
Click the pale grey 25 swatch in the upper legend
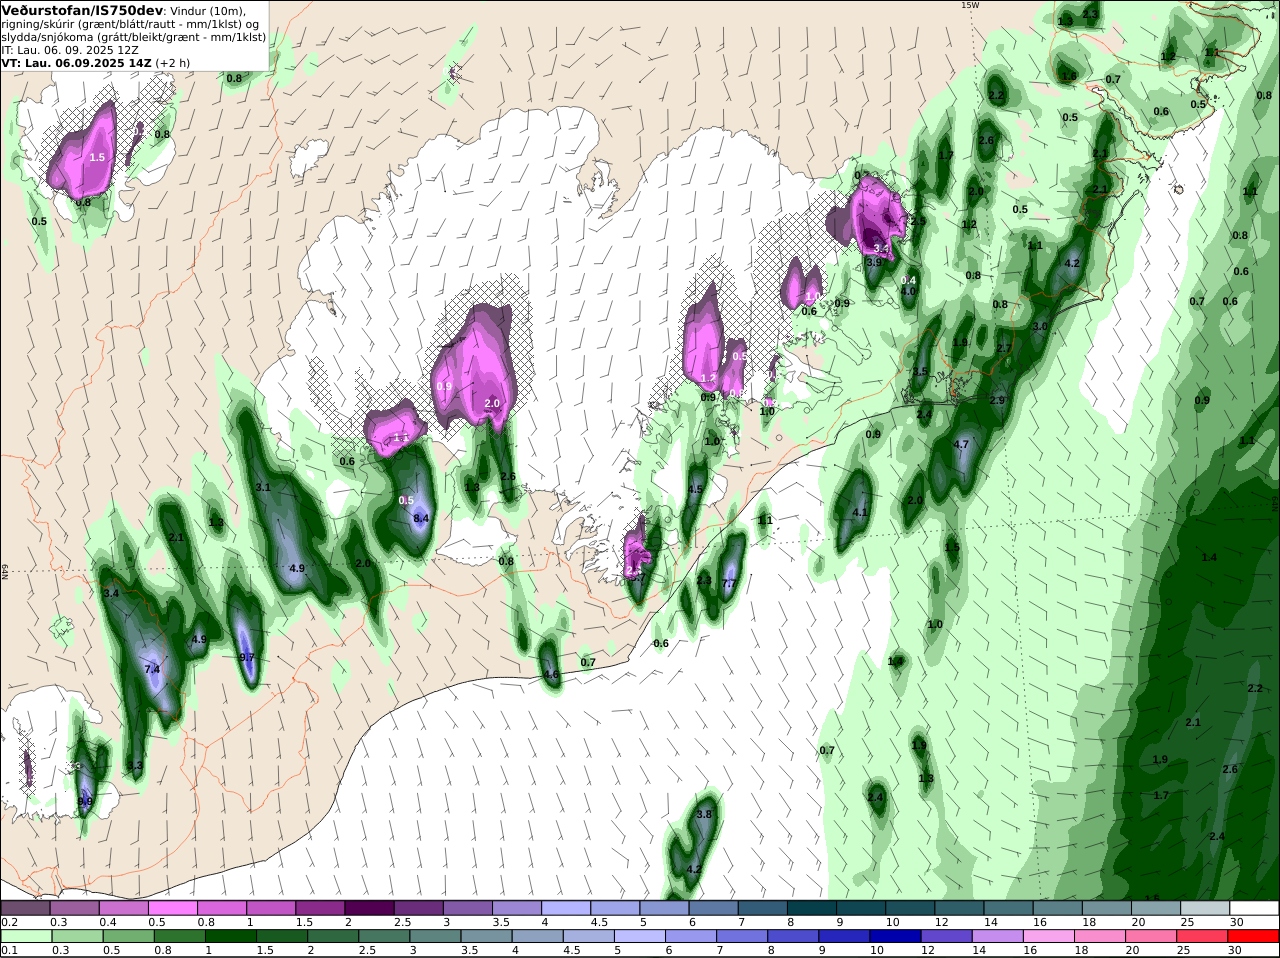1205,908
